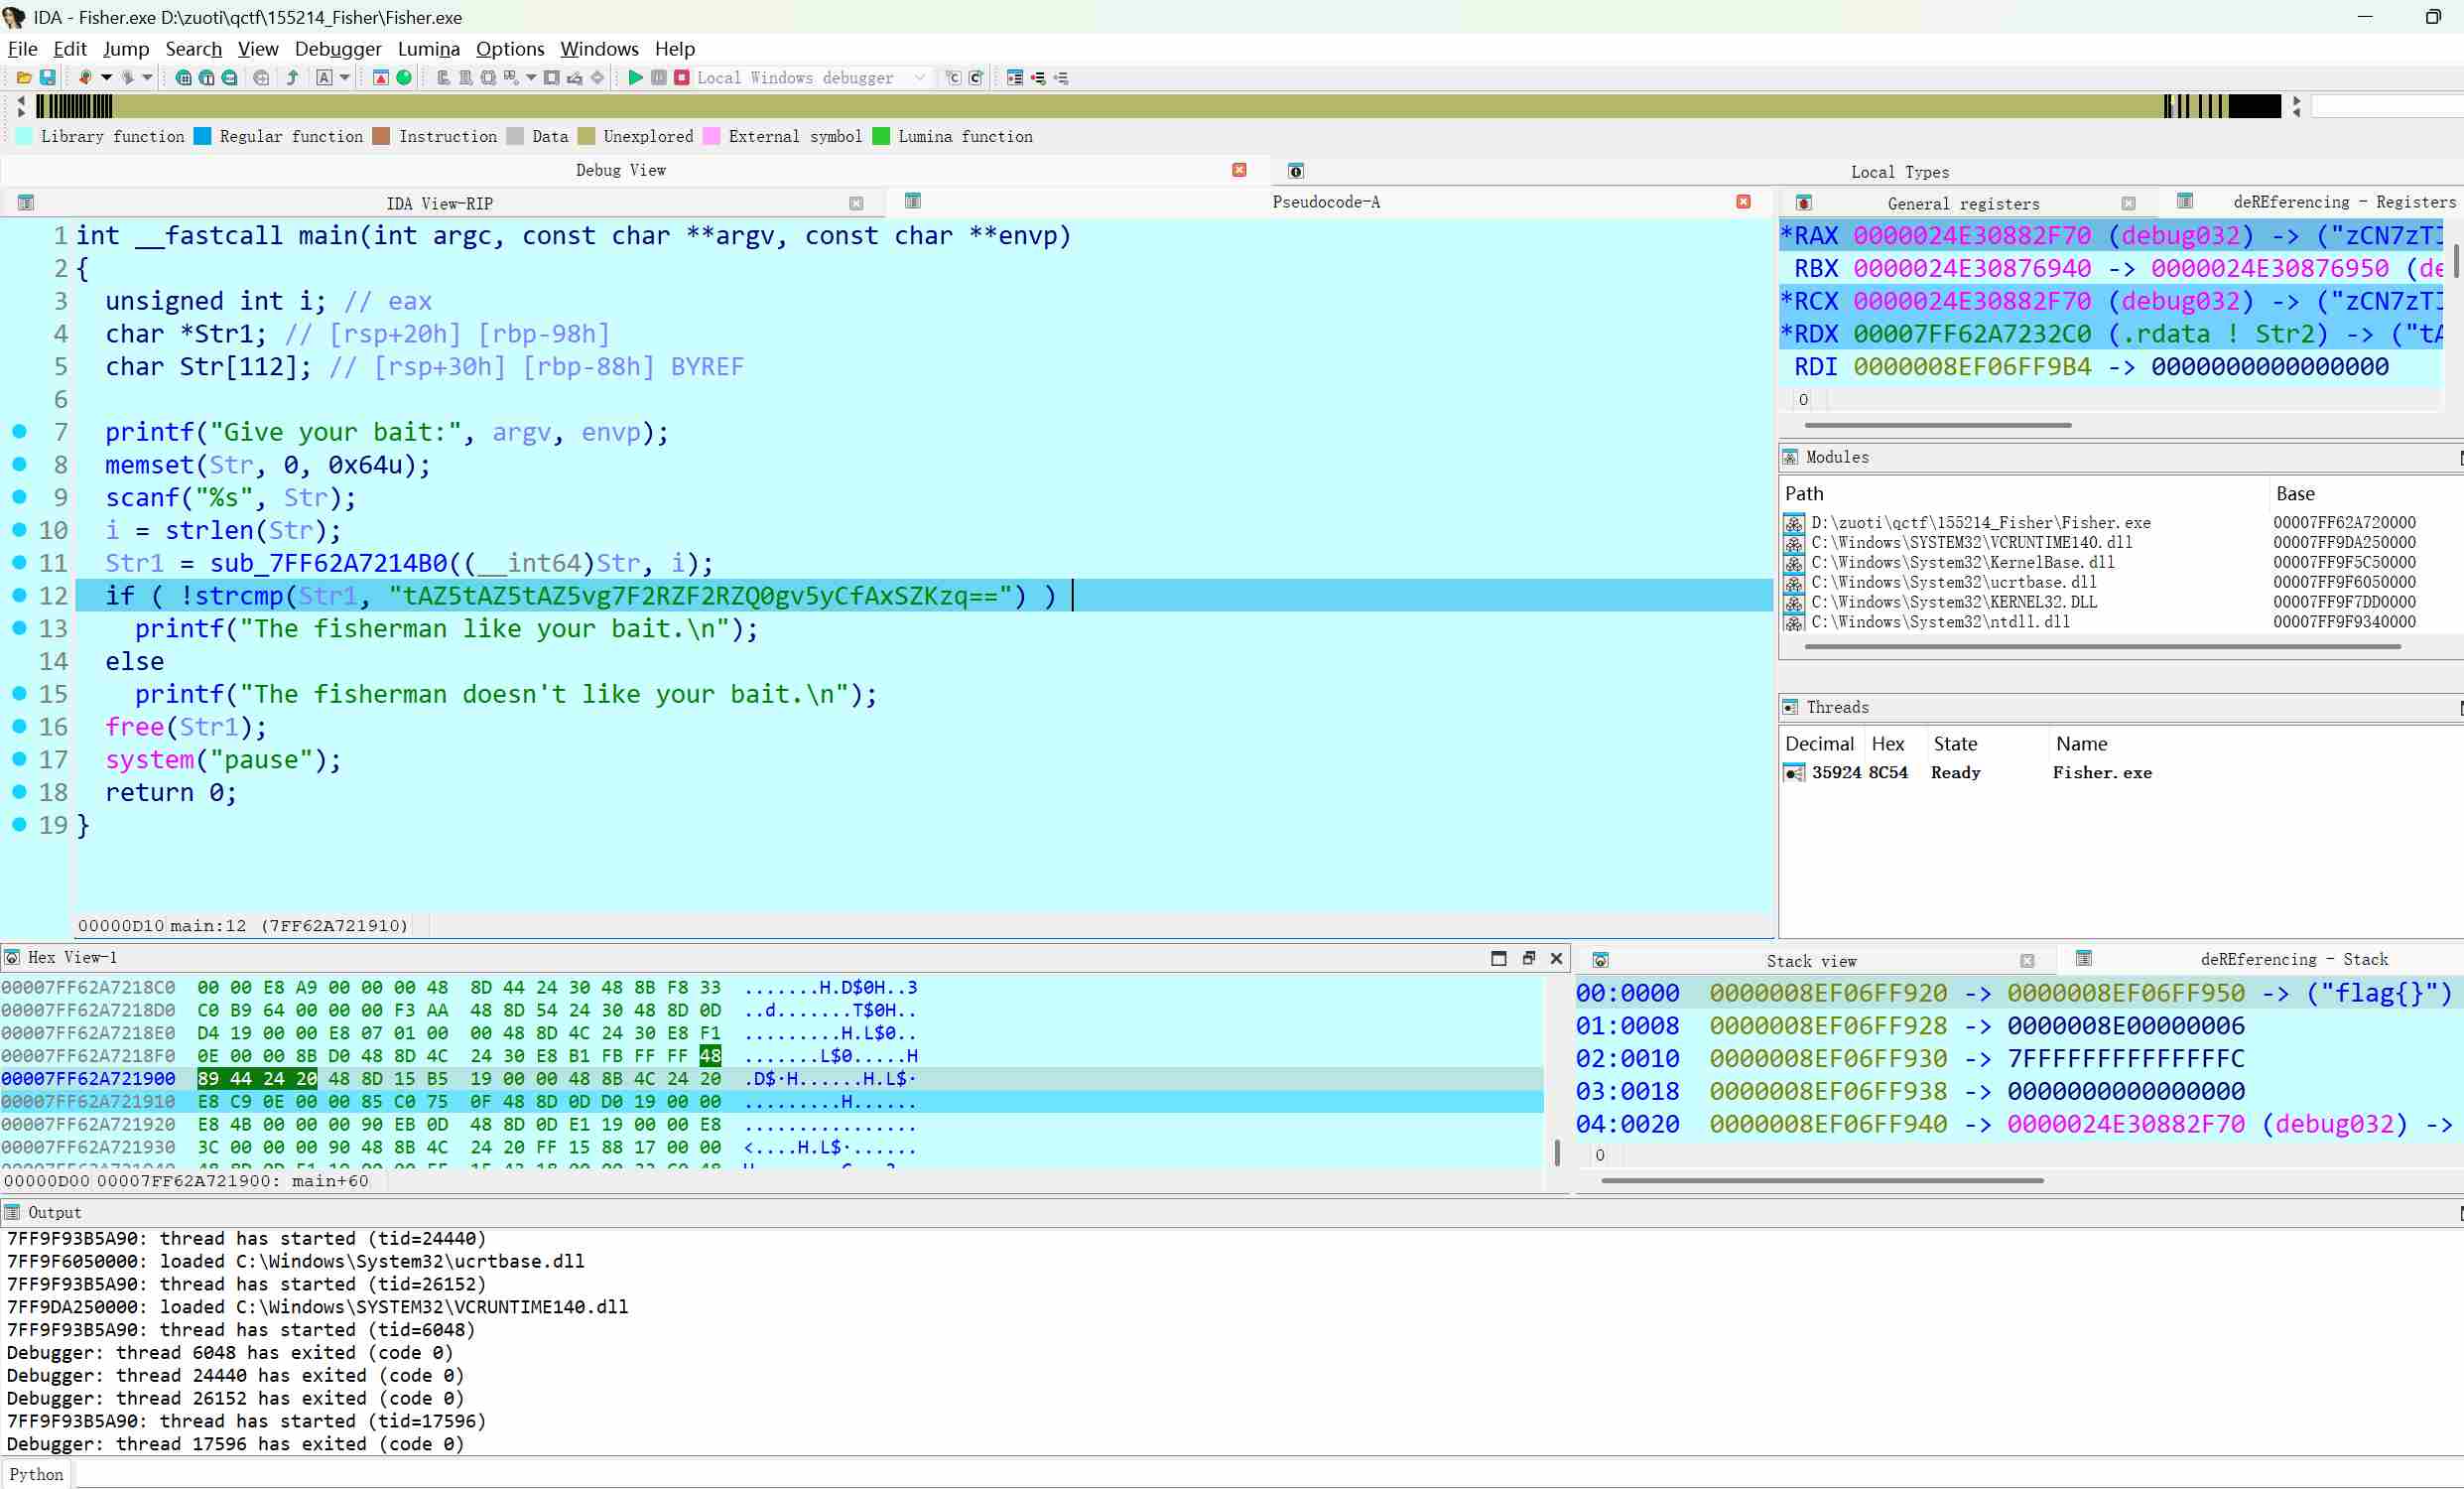Click the breakpoint list icon in toolbar
Screen dimensions: 2464x1489
pos(1015,77)
